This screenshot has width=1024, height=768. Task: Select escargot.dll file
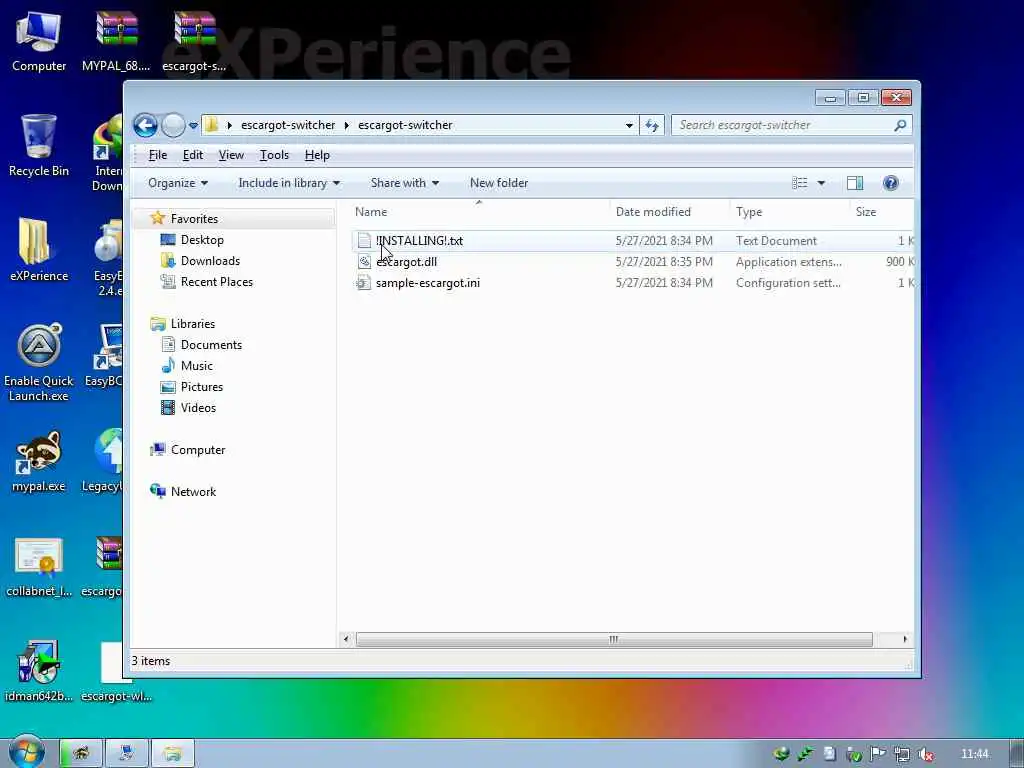click(406, 262)
